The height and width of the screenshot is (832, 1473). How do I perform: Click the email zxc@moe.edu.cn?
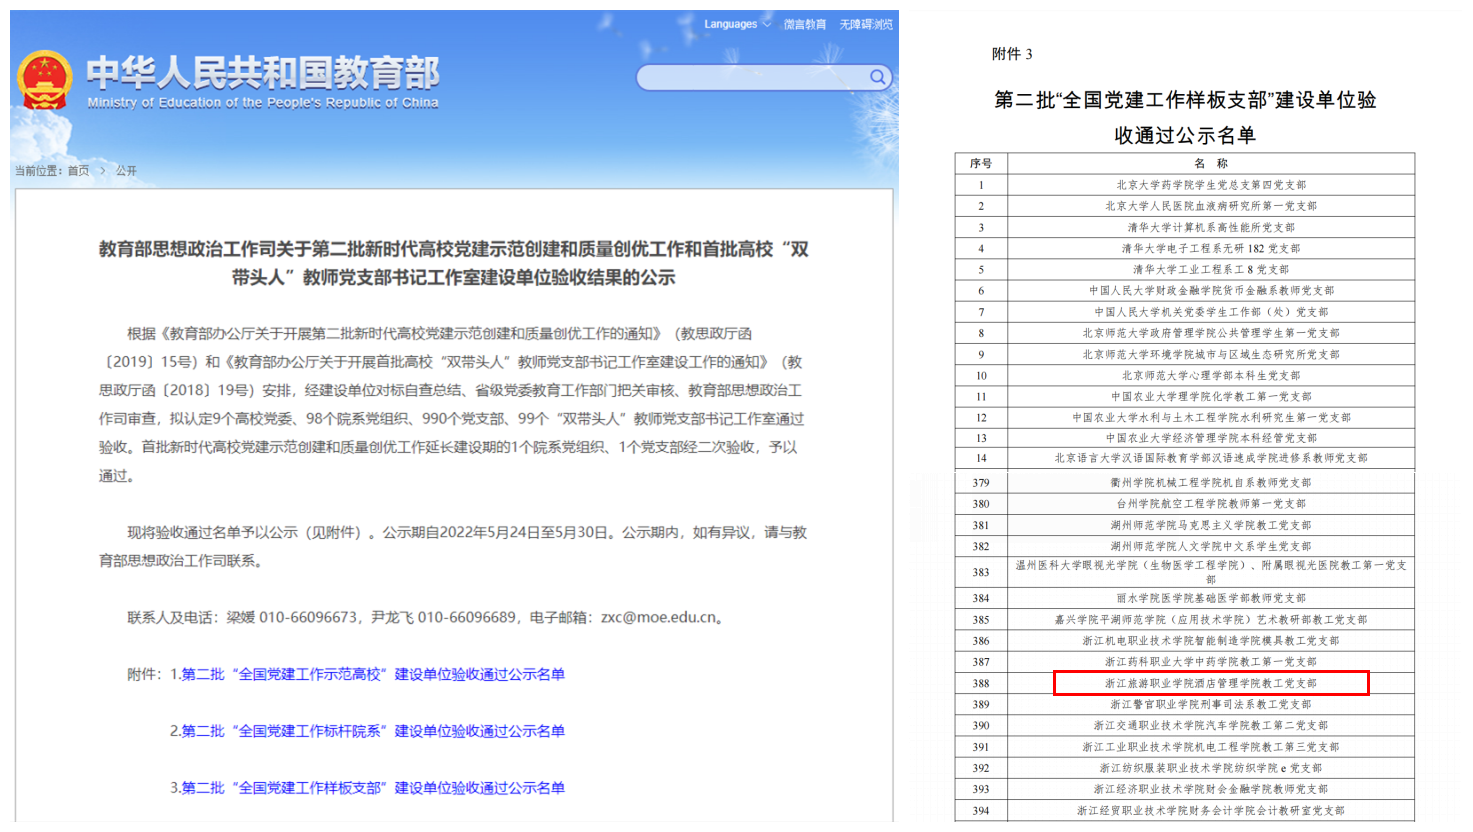[659, 617]
